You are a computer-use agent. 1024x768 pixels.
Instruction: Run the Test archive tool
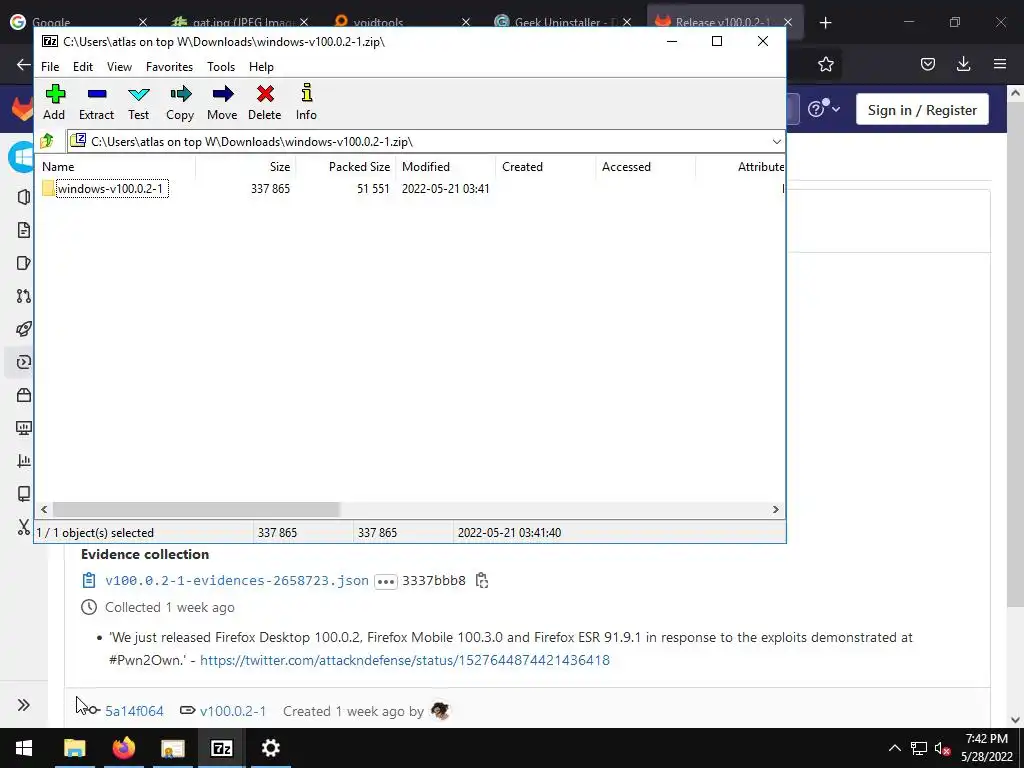pos(138,103)
